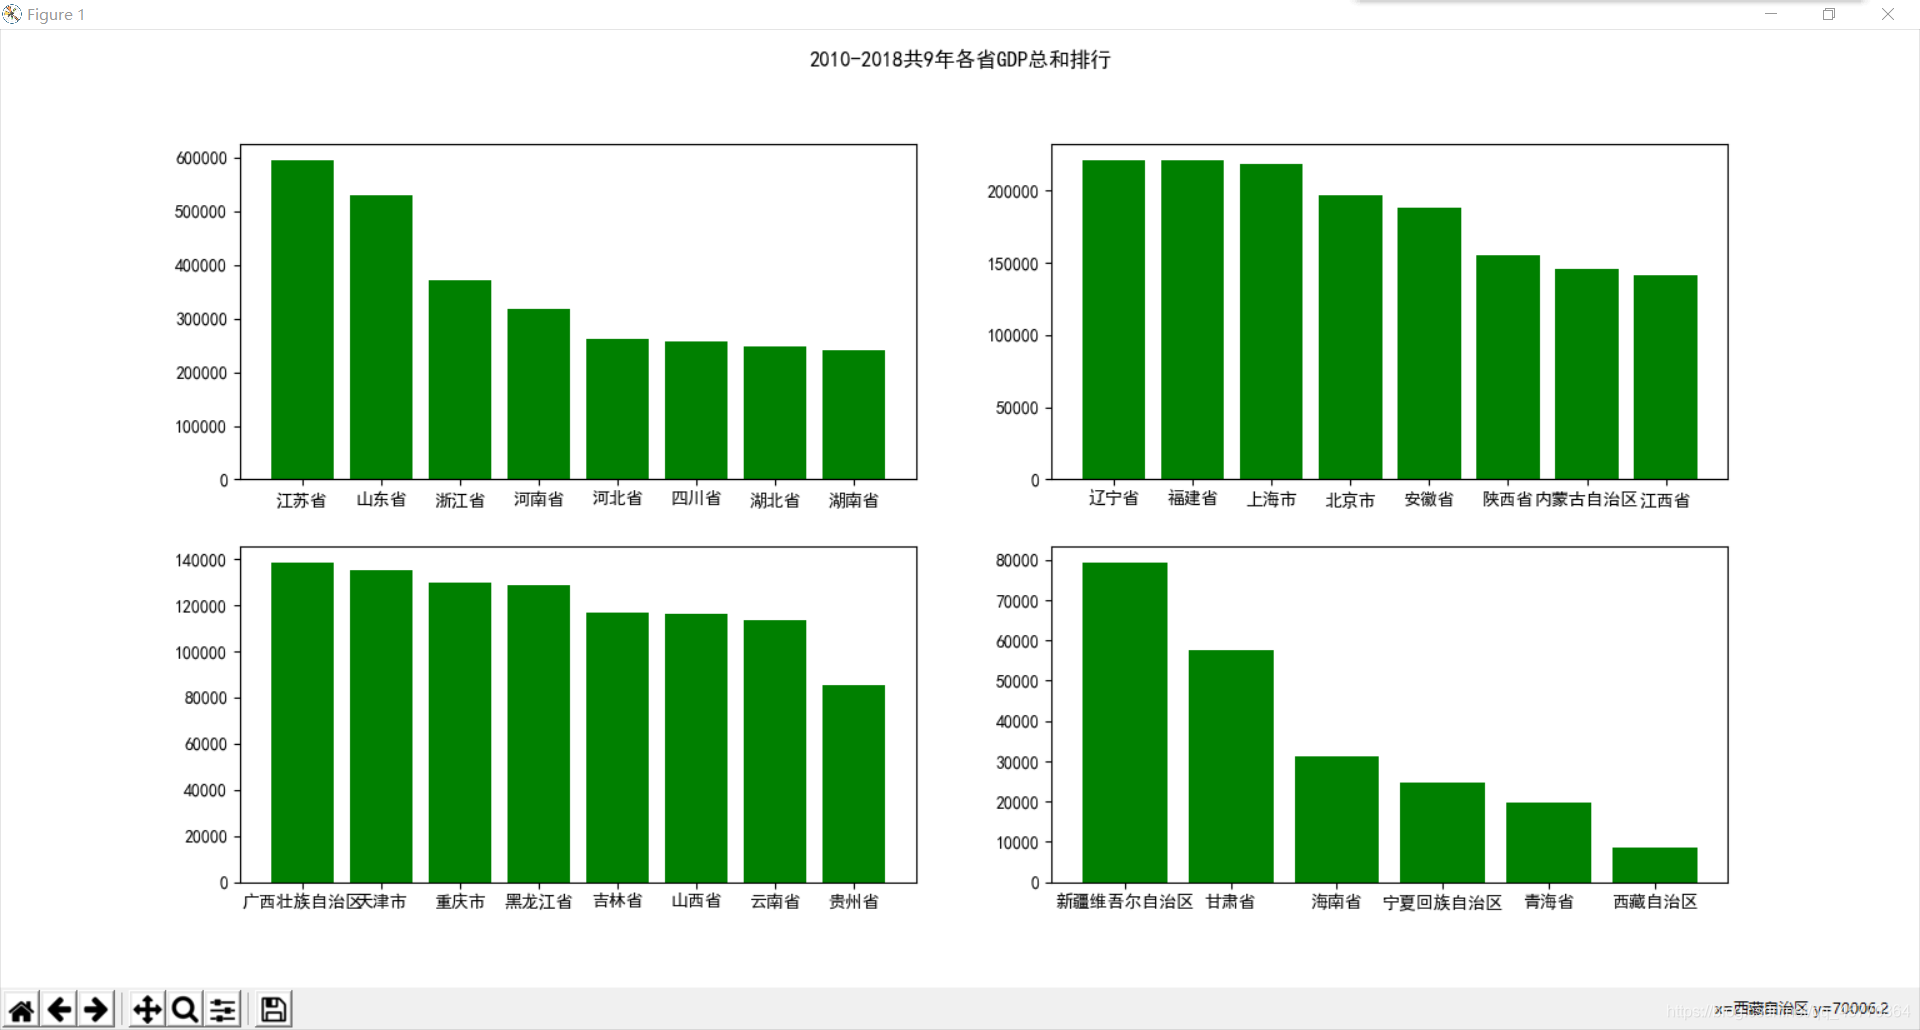This screenshot has width=1920, height=1030.
Task: Click the 内蒙古自治区 axis label
Action: [x=1586, y=499]
